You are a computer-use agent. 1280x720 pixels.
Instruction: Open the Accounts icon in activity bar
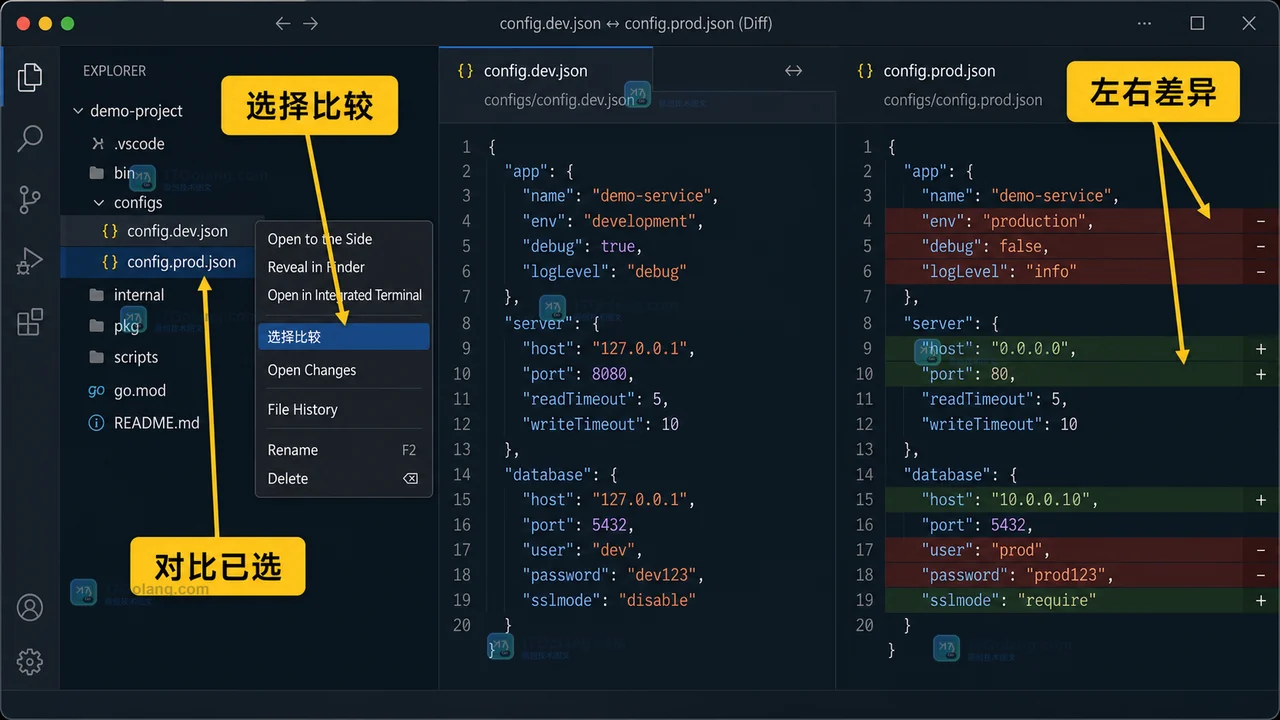30,607
